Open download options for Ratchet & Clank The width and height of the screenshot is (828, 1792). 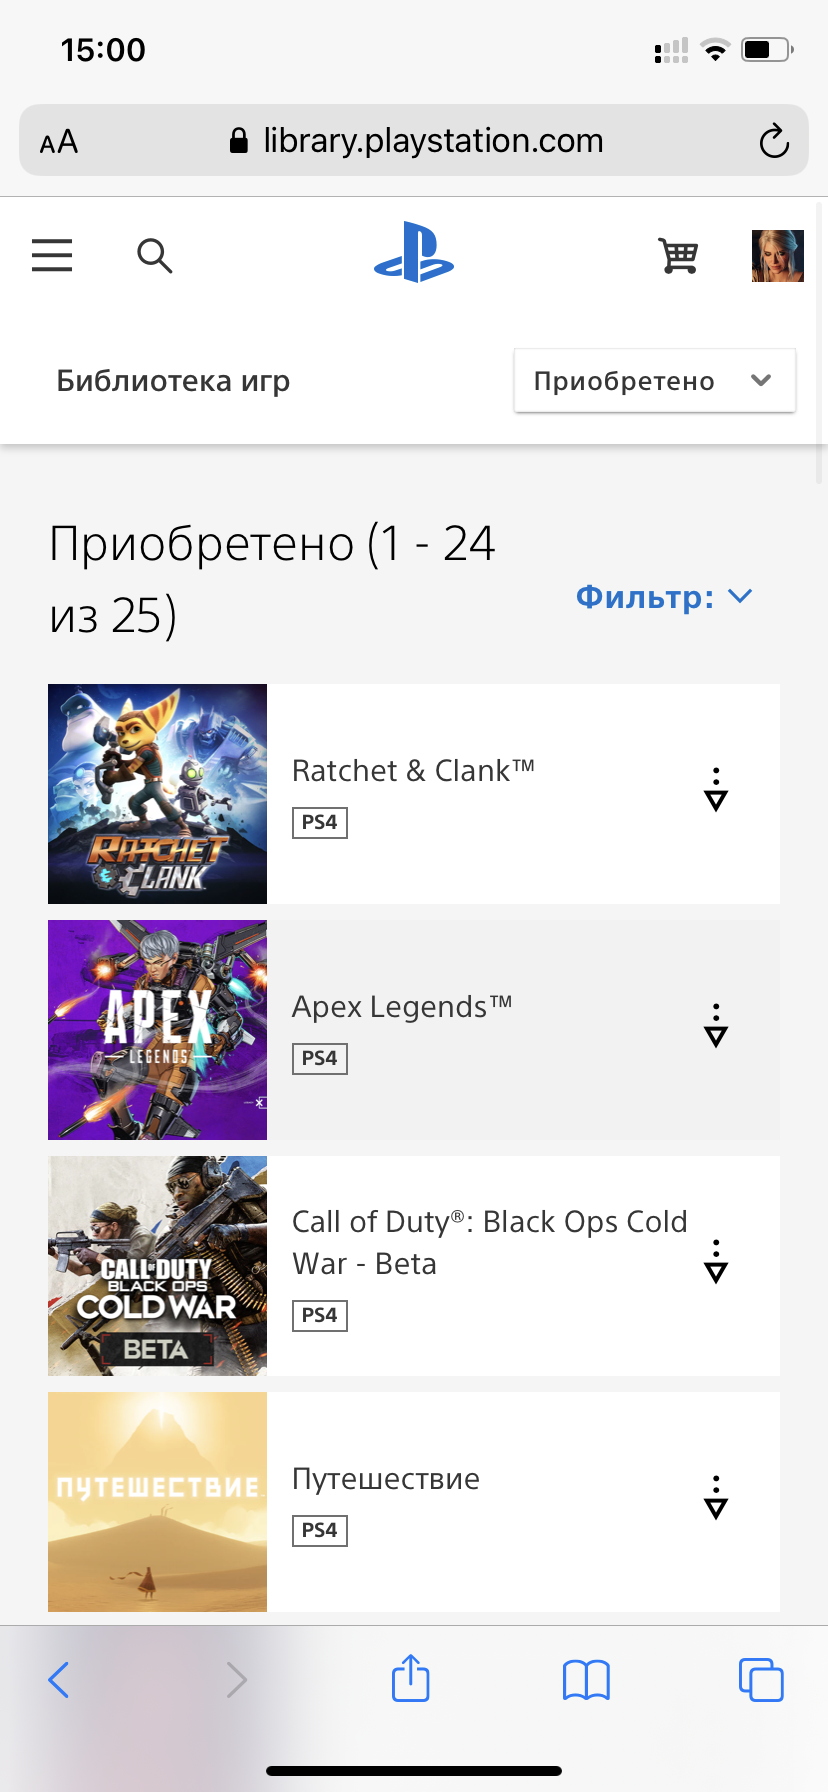coord(716,789)
